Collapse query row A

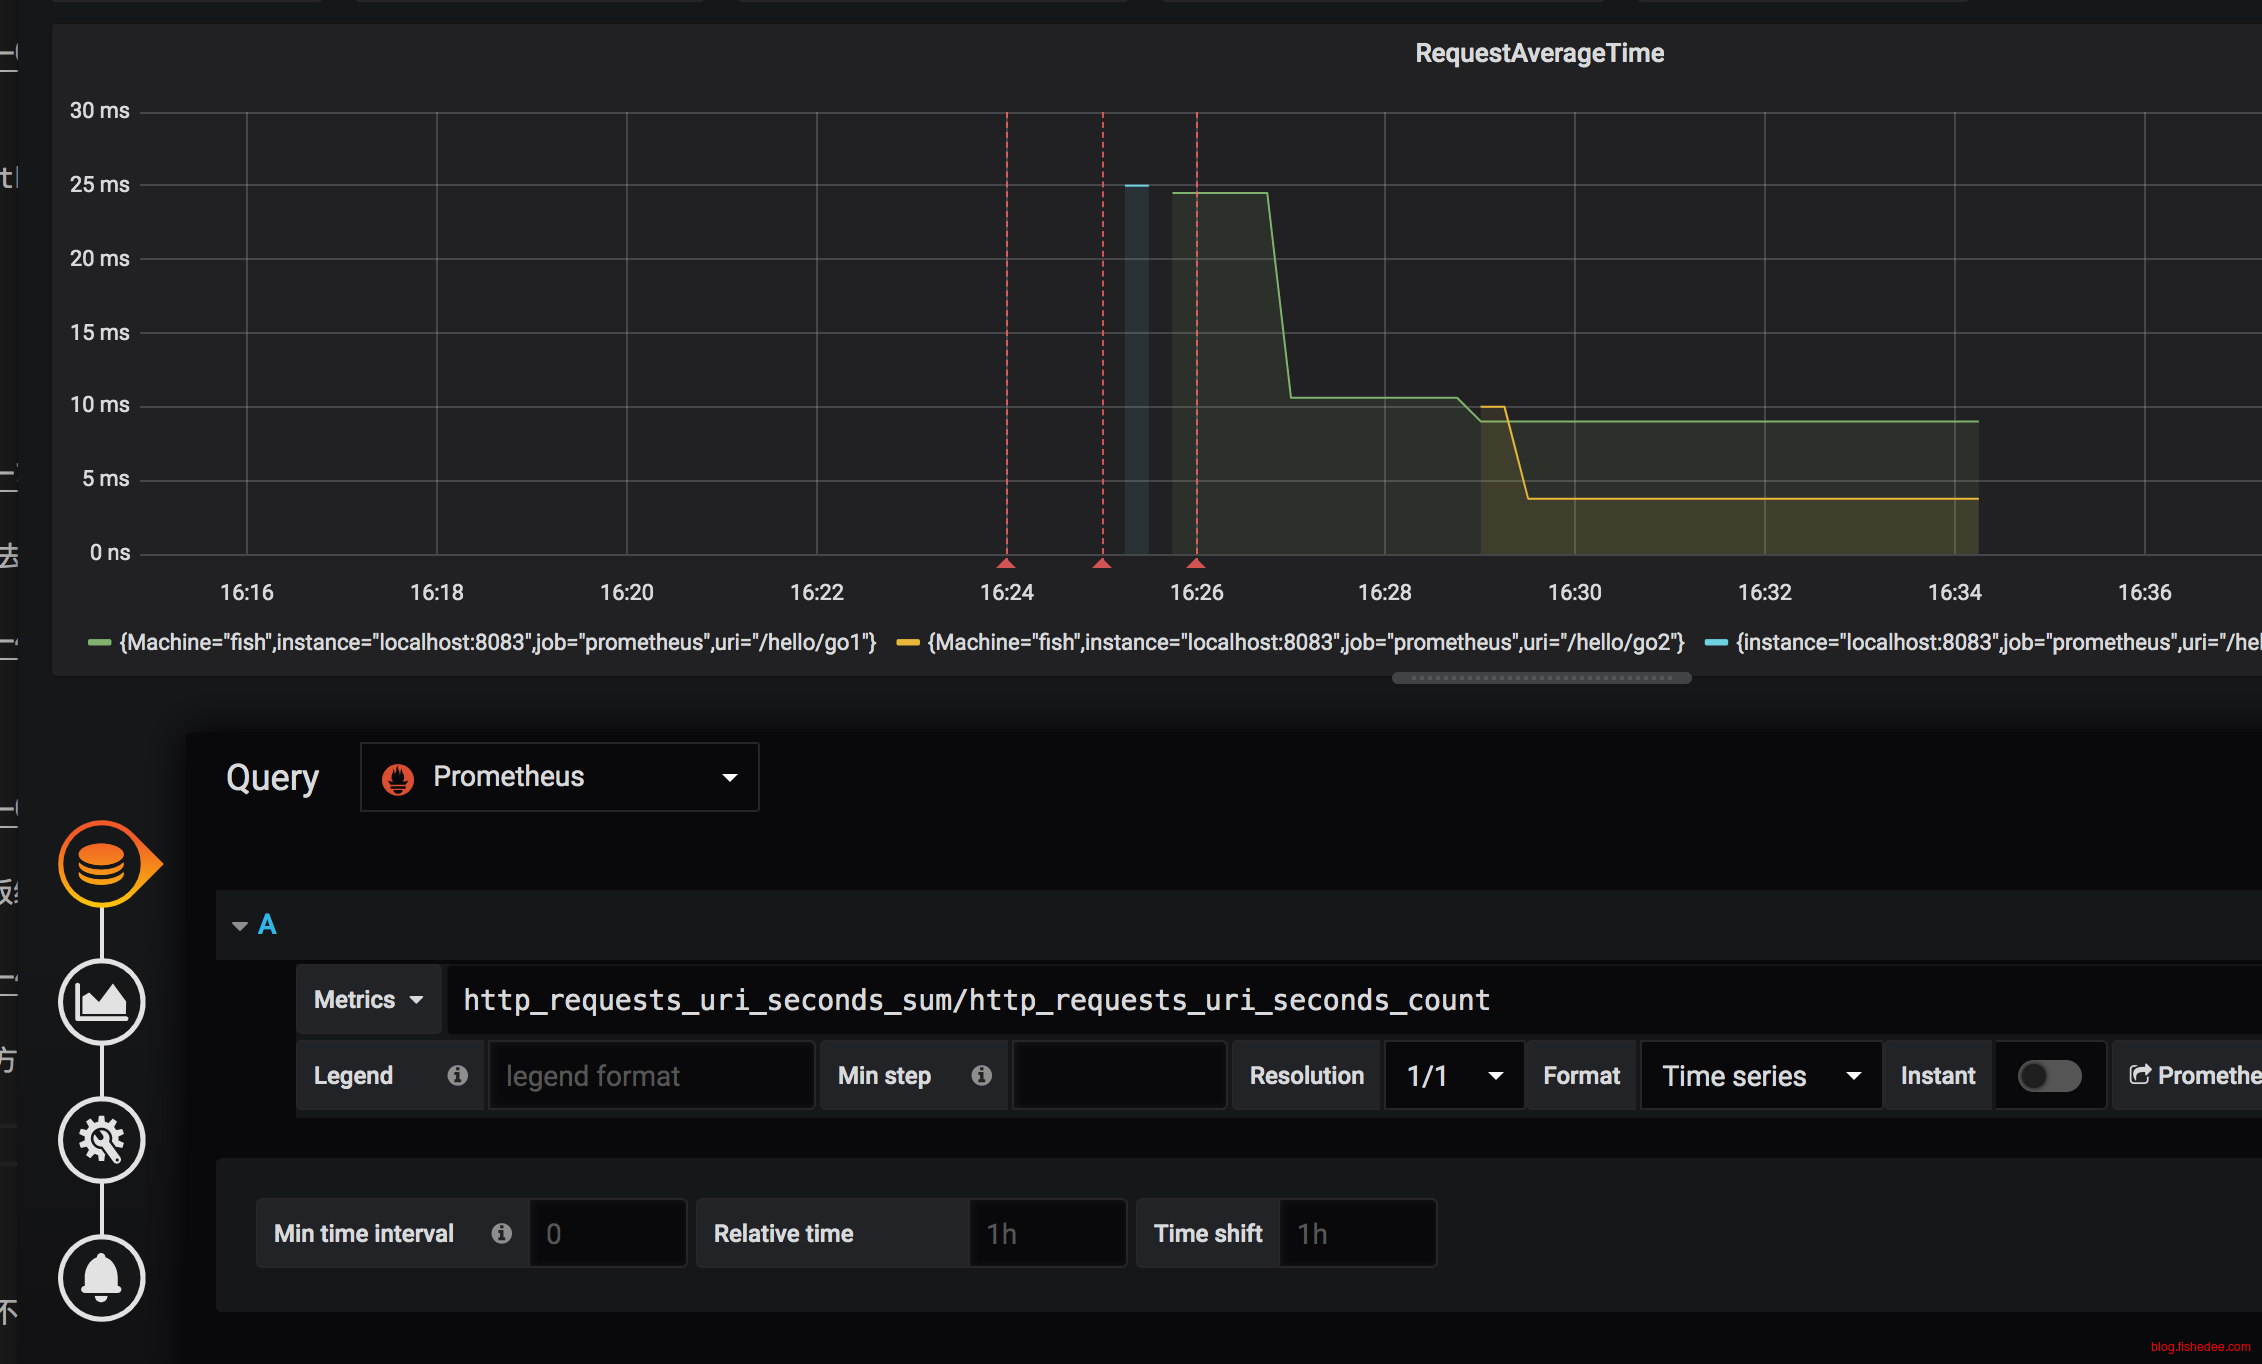[240, 925]
